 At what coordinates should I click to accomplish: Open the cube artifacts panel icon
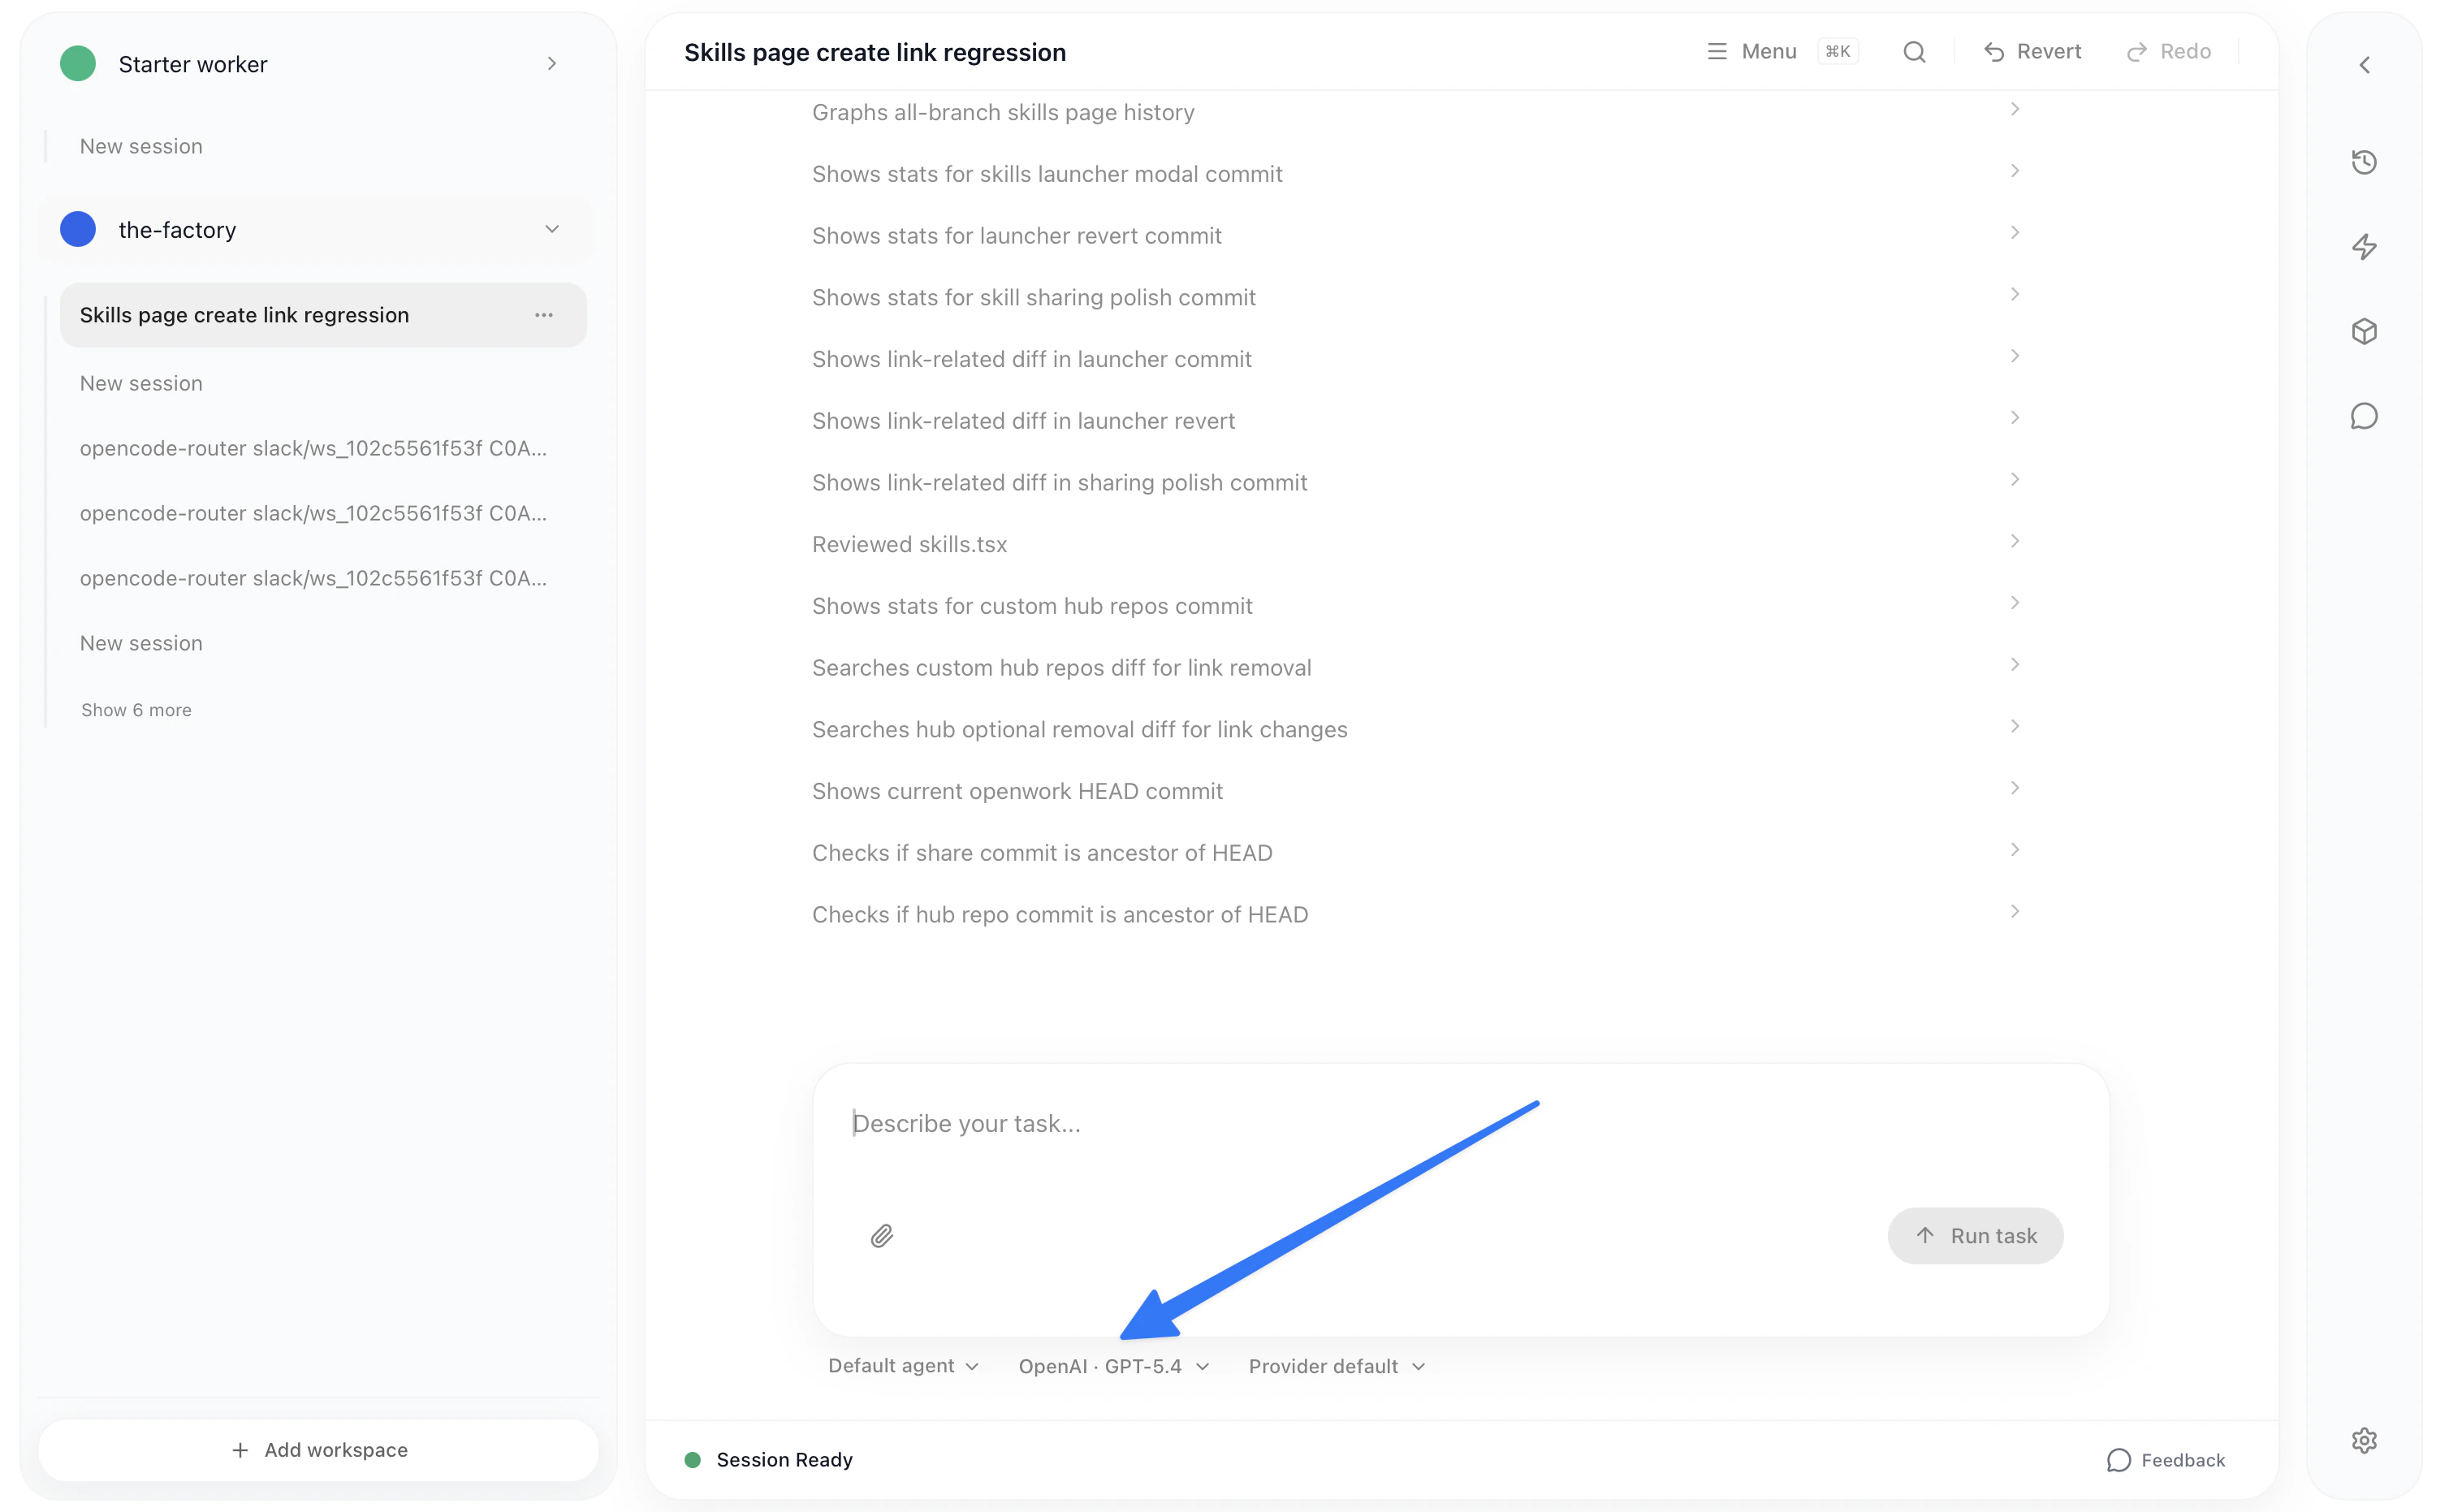tap(2365, 331)
